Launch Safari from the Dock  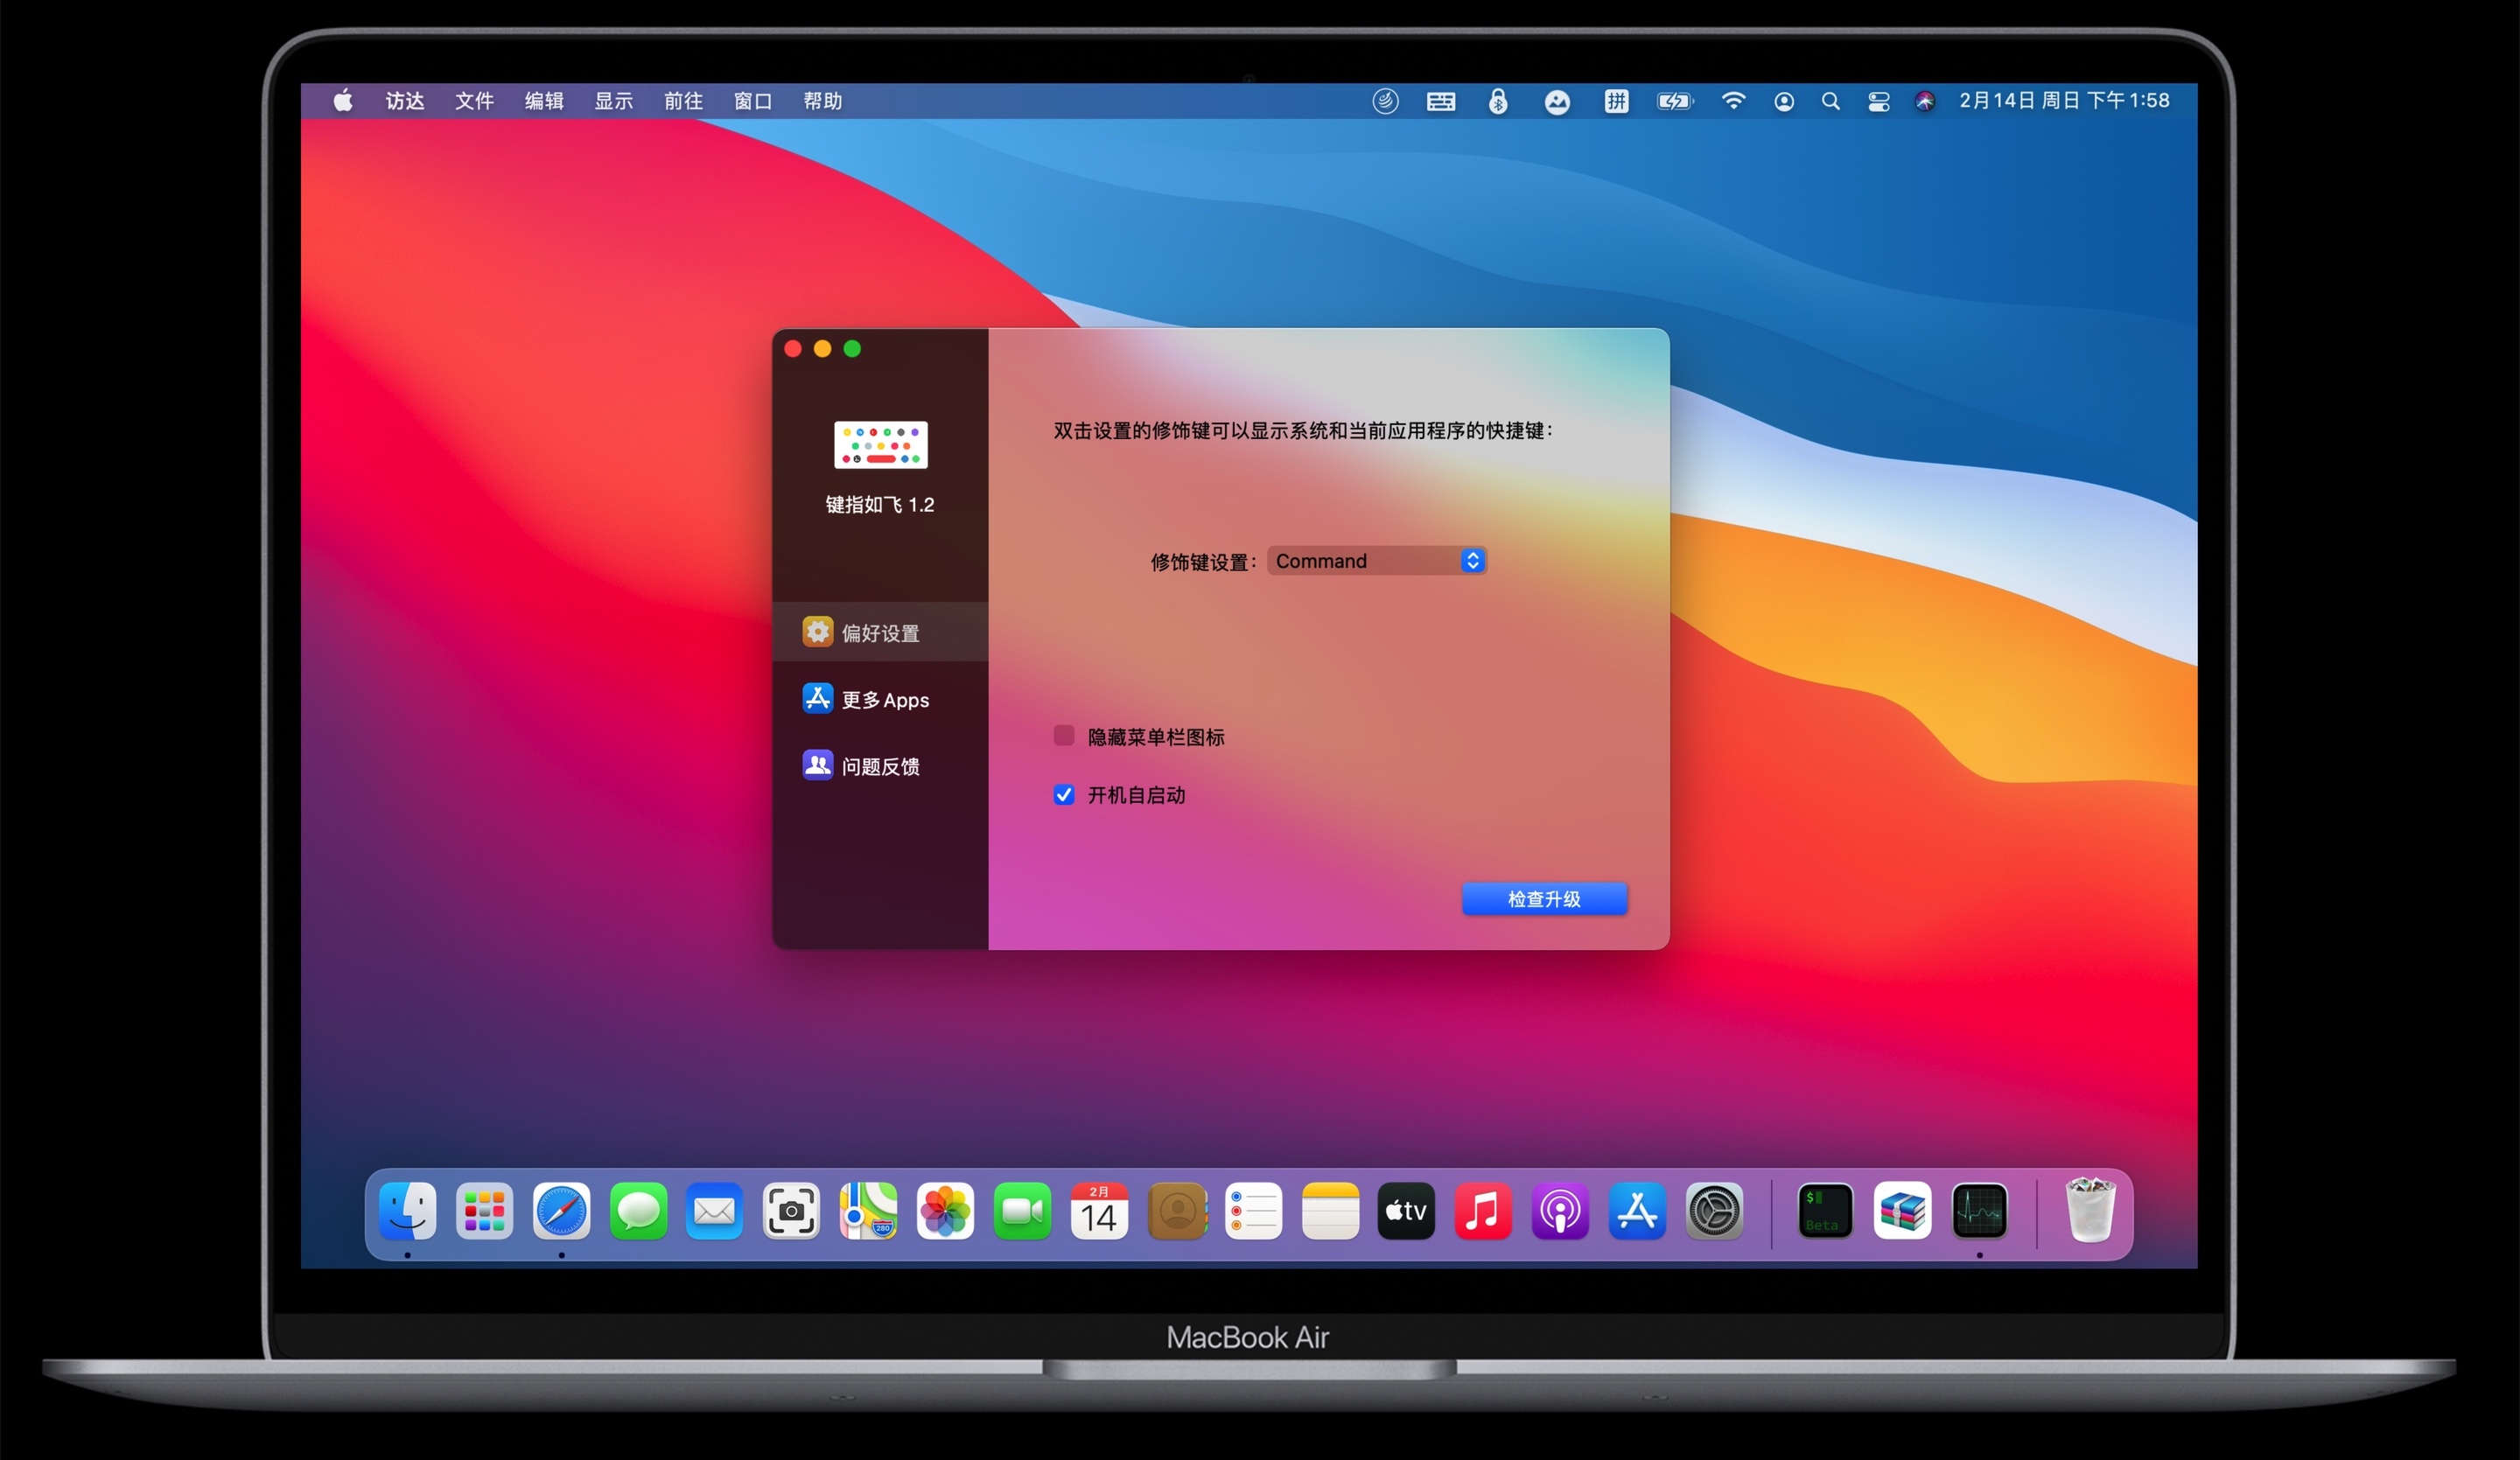tap(561, 1211)
